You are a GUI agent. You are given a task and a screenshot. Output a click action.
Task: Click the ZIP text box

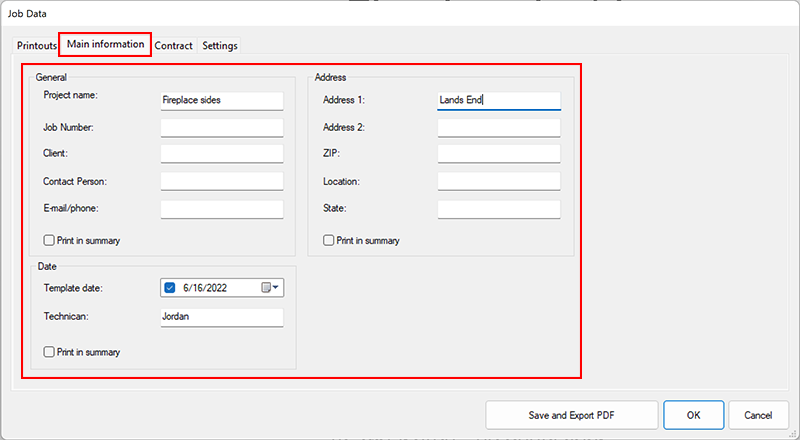499,154
